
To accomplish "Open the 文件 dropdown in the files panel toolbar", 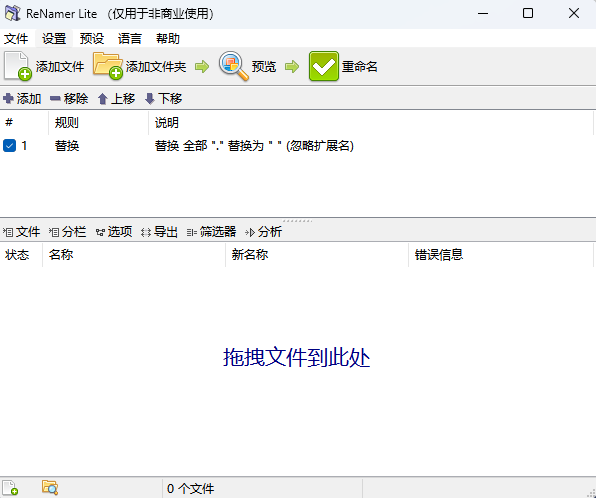I will coord(21,232).
